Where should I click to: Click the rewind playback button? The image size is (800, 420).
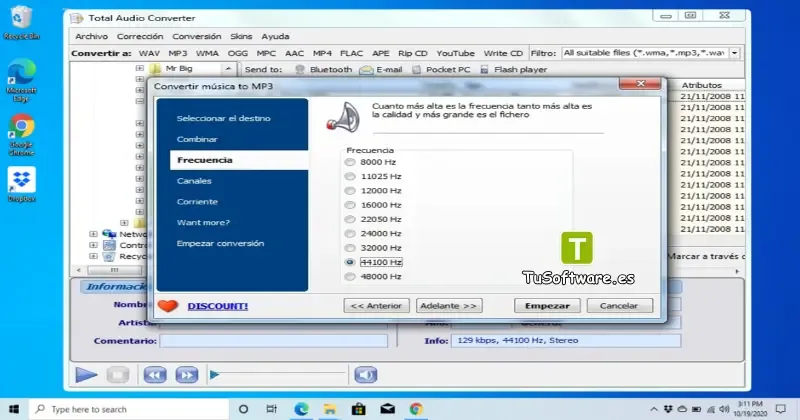pyautogui.click(x=155, y=375)
